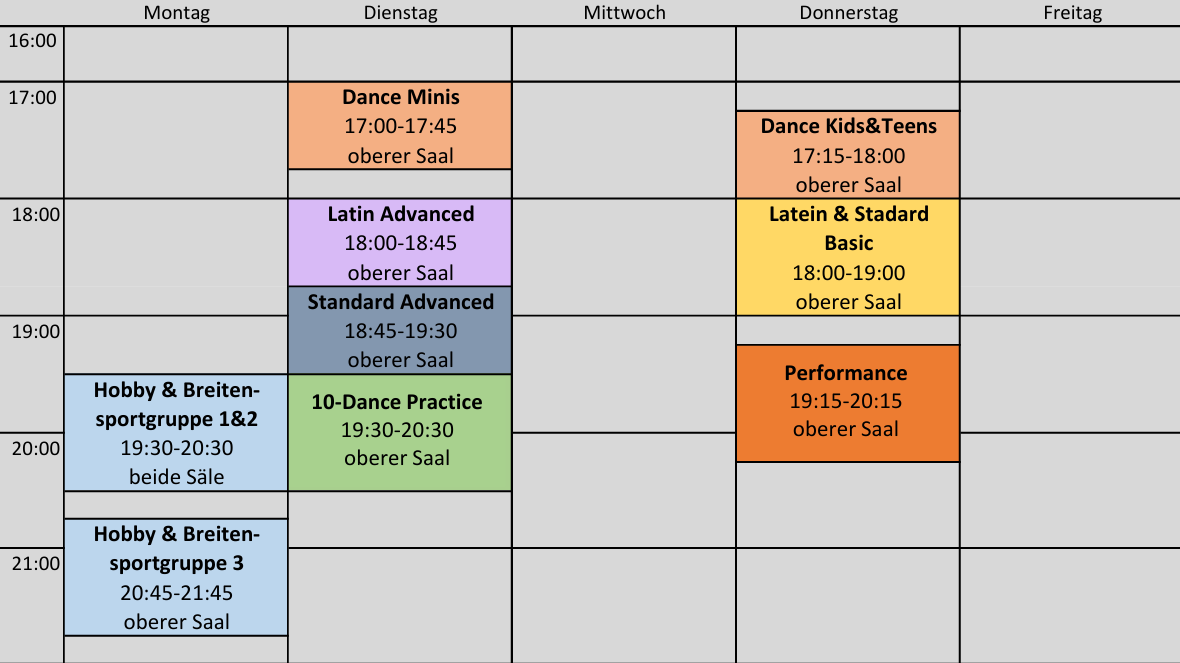Select the 21:00 time label
This screenshot has height=663, width=1180.
[33, 564]
